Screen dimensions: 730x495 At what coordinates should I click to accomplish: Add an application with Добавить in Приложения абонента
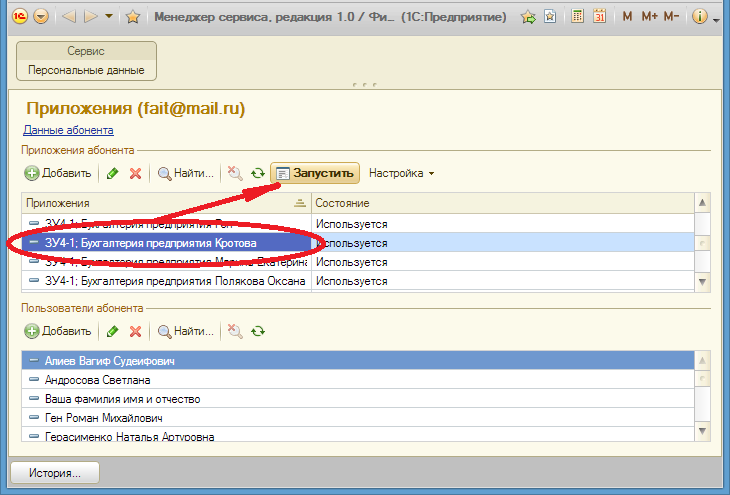point(58,173)
